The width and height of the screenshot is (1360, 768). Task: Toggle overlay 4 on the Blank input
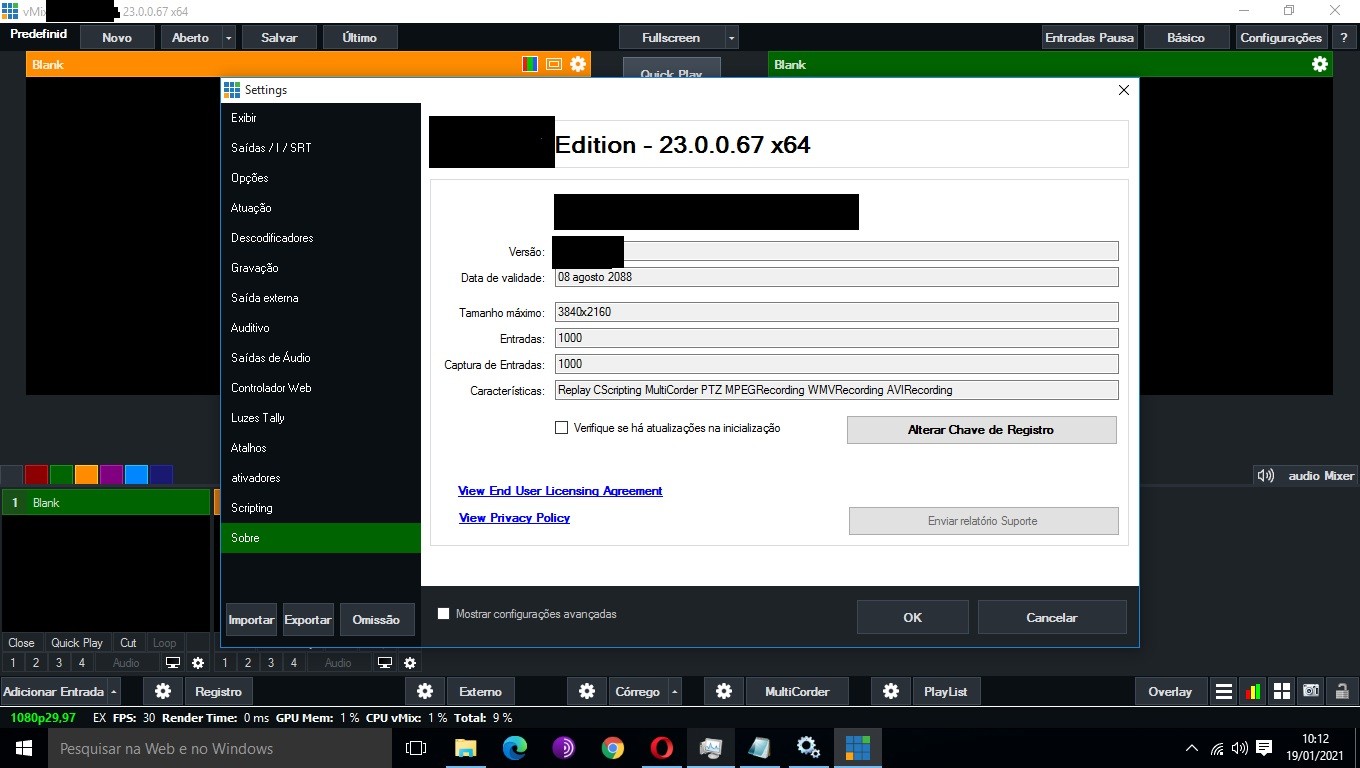point(82,663)
